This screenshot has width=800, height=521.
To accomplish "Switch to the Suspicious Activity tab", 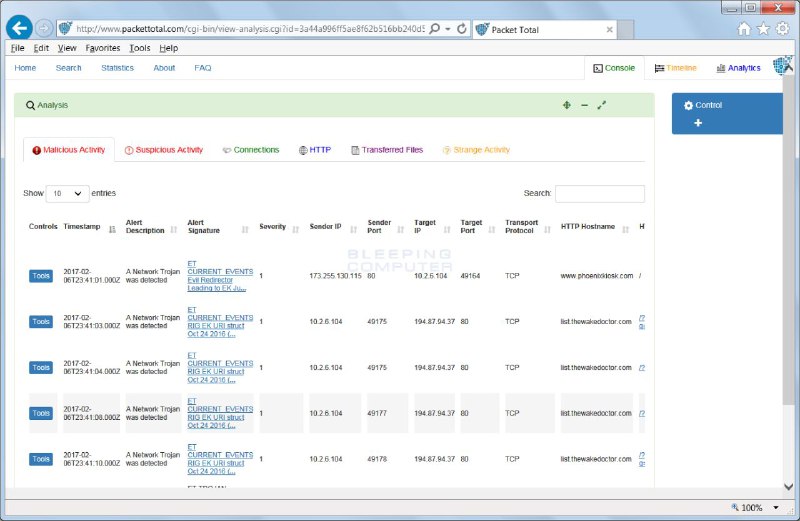I will click(164, 150).
